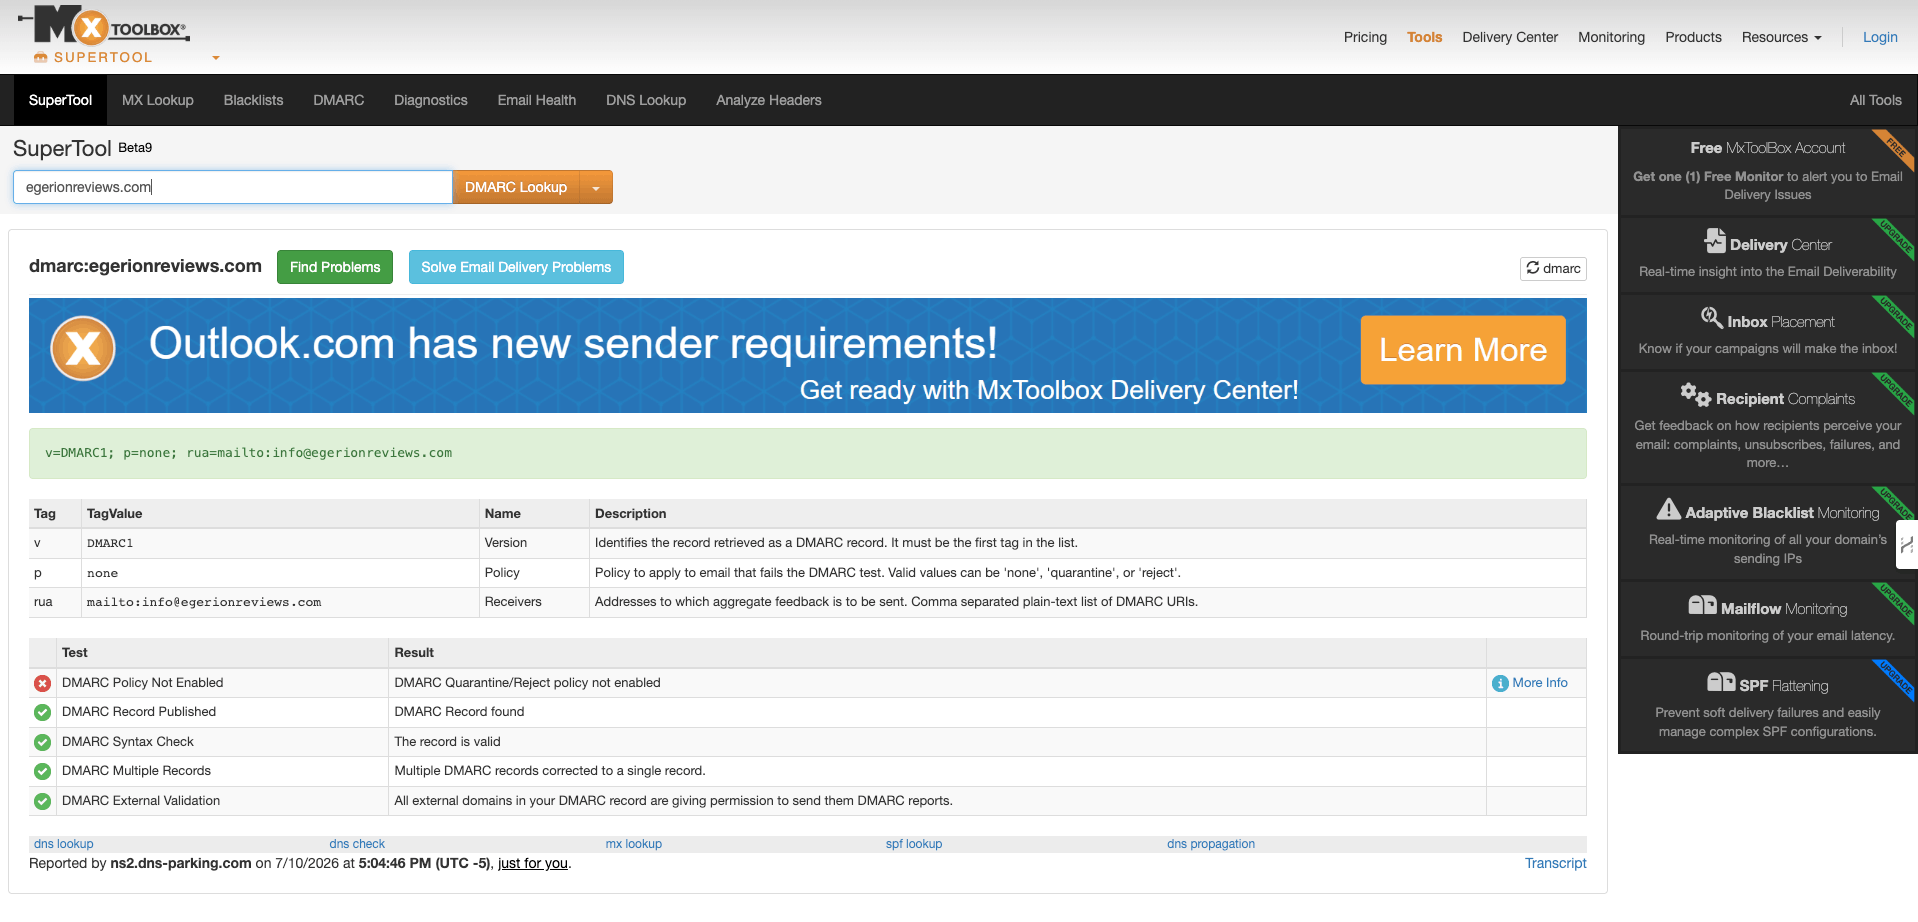Expand lookup type dropdown arrow
Screen dimensions: 1918x922
click(596, 187)
